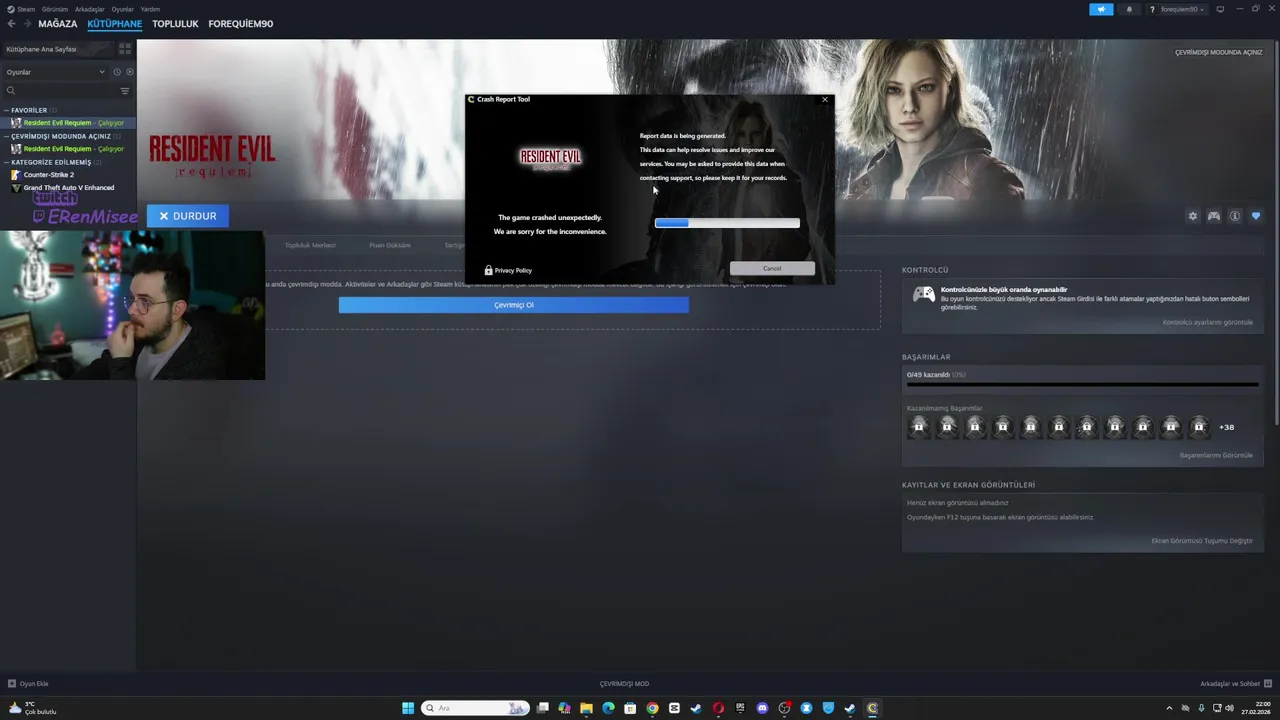Open Steam announcements megaphone button
Viewport: 1280px width, 720px height.
(x=1101, y=9)
